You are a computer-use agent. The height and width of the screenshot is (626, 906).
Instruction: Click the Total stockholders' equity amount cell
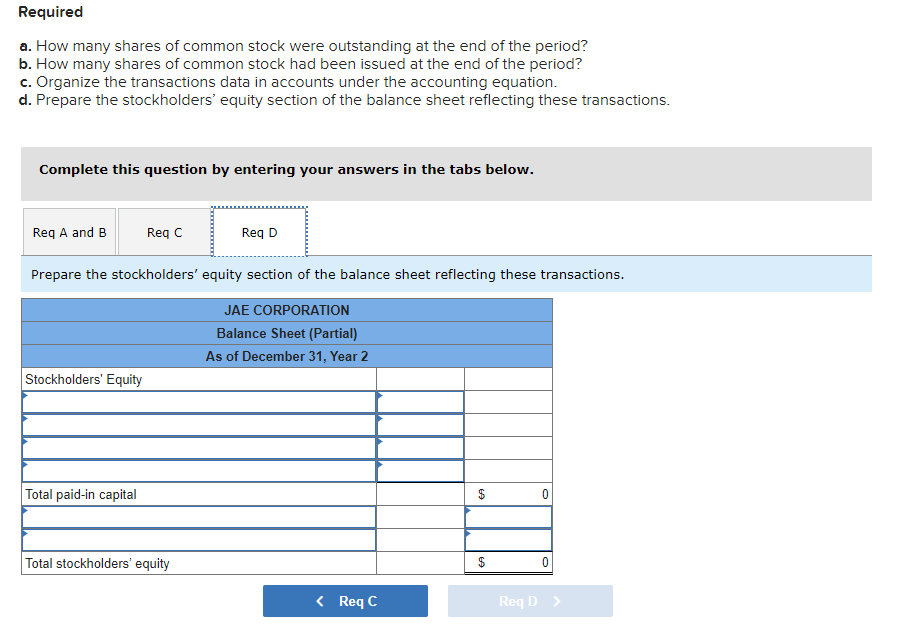(508, 562)
